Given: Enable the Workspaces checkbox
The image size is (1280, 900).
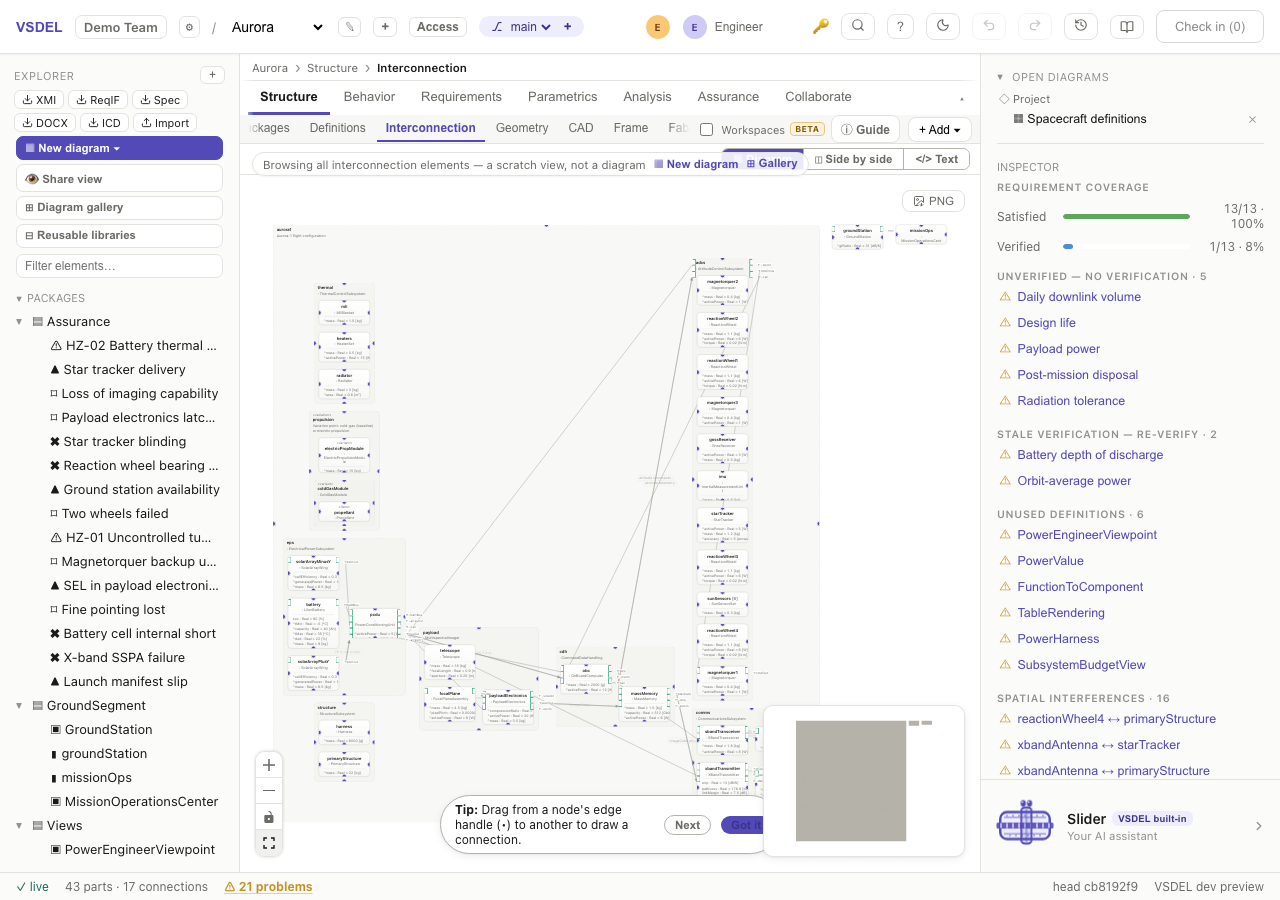Looking at the screenshot, I should pyautogui.click(x=707, y=129).
